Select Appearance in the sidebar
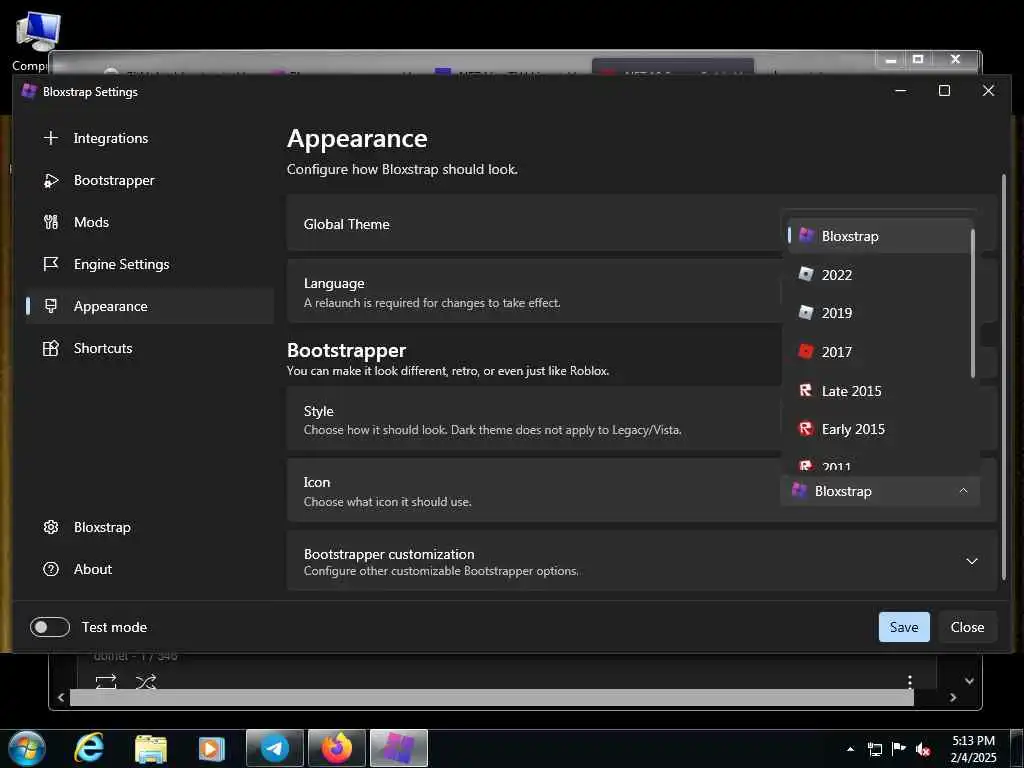The image size is (1024, 768). coord(150,306)
